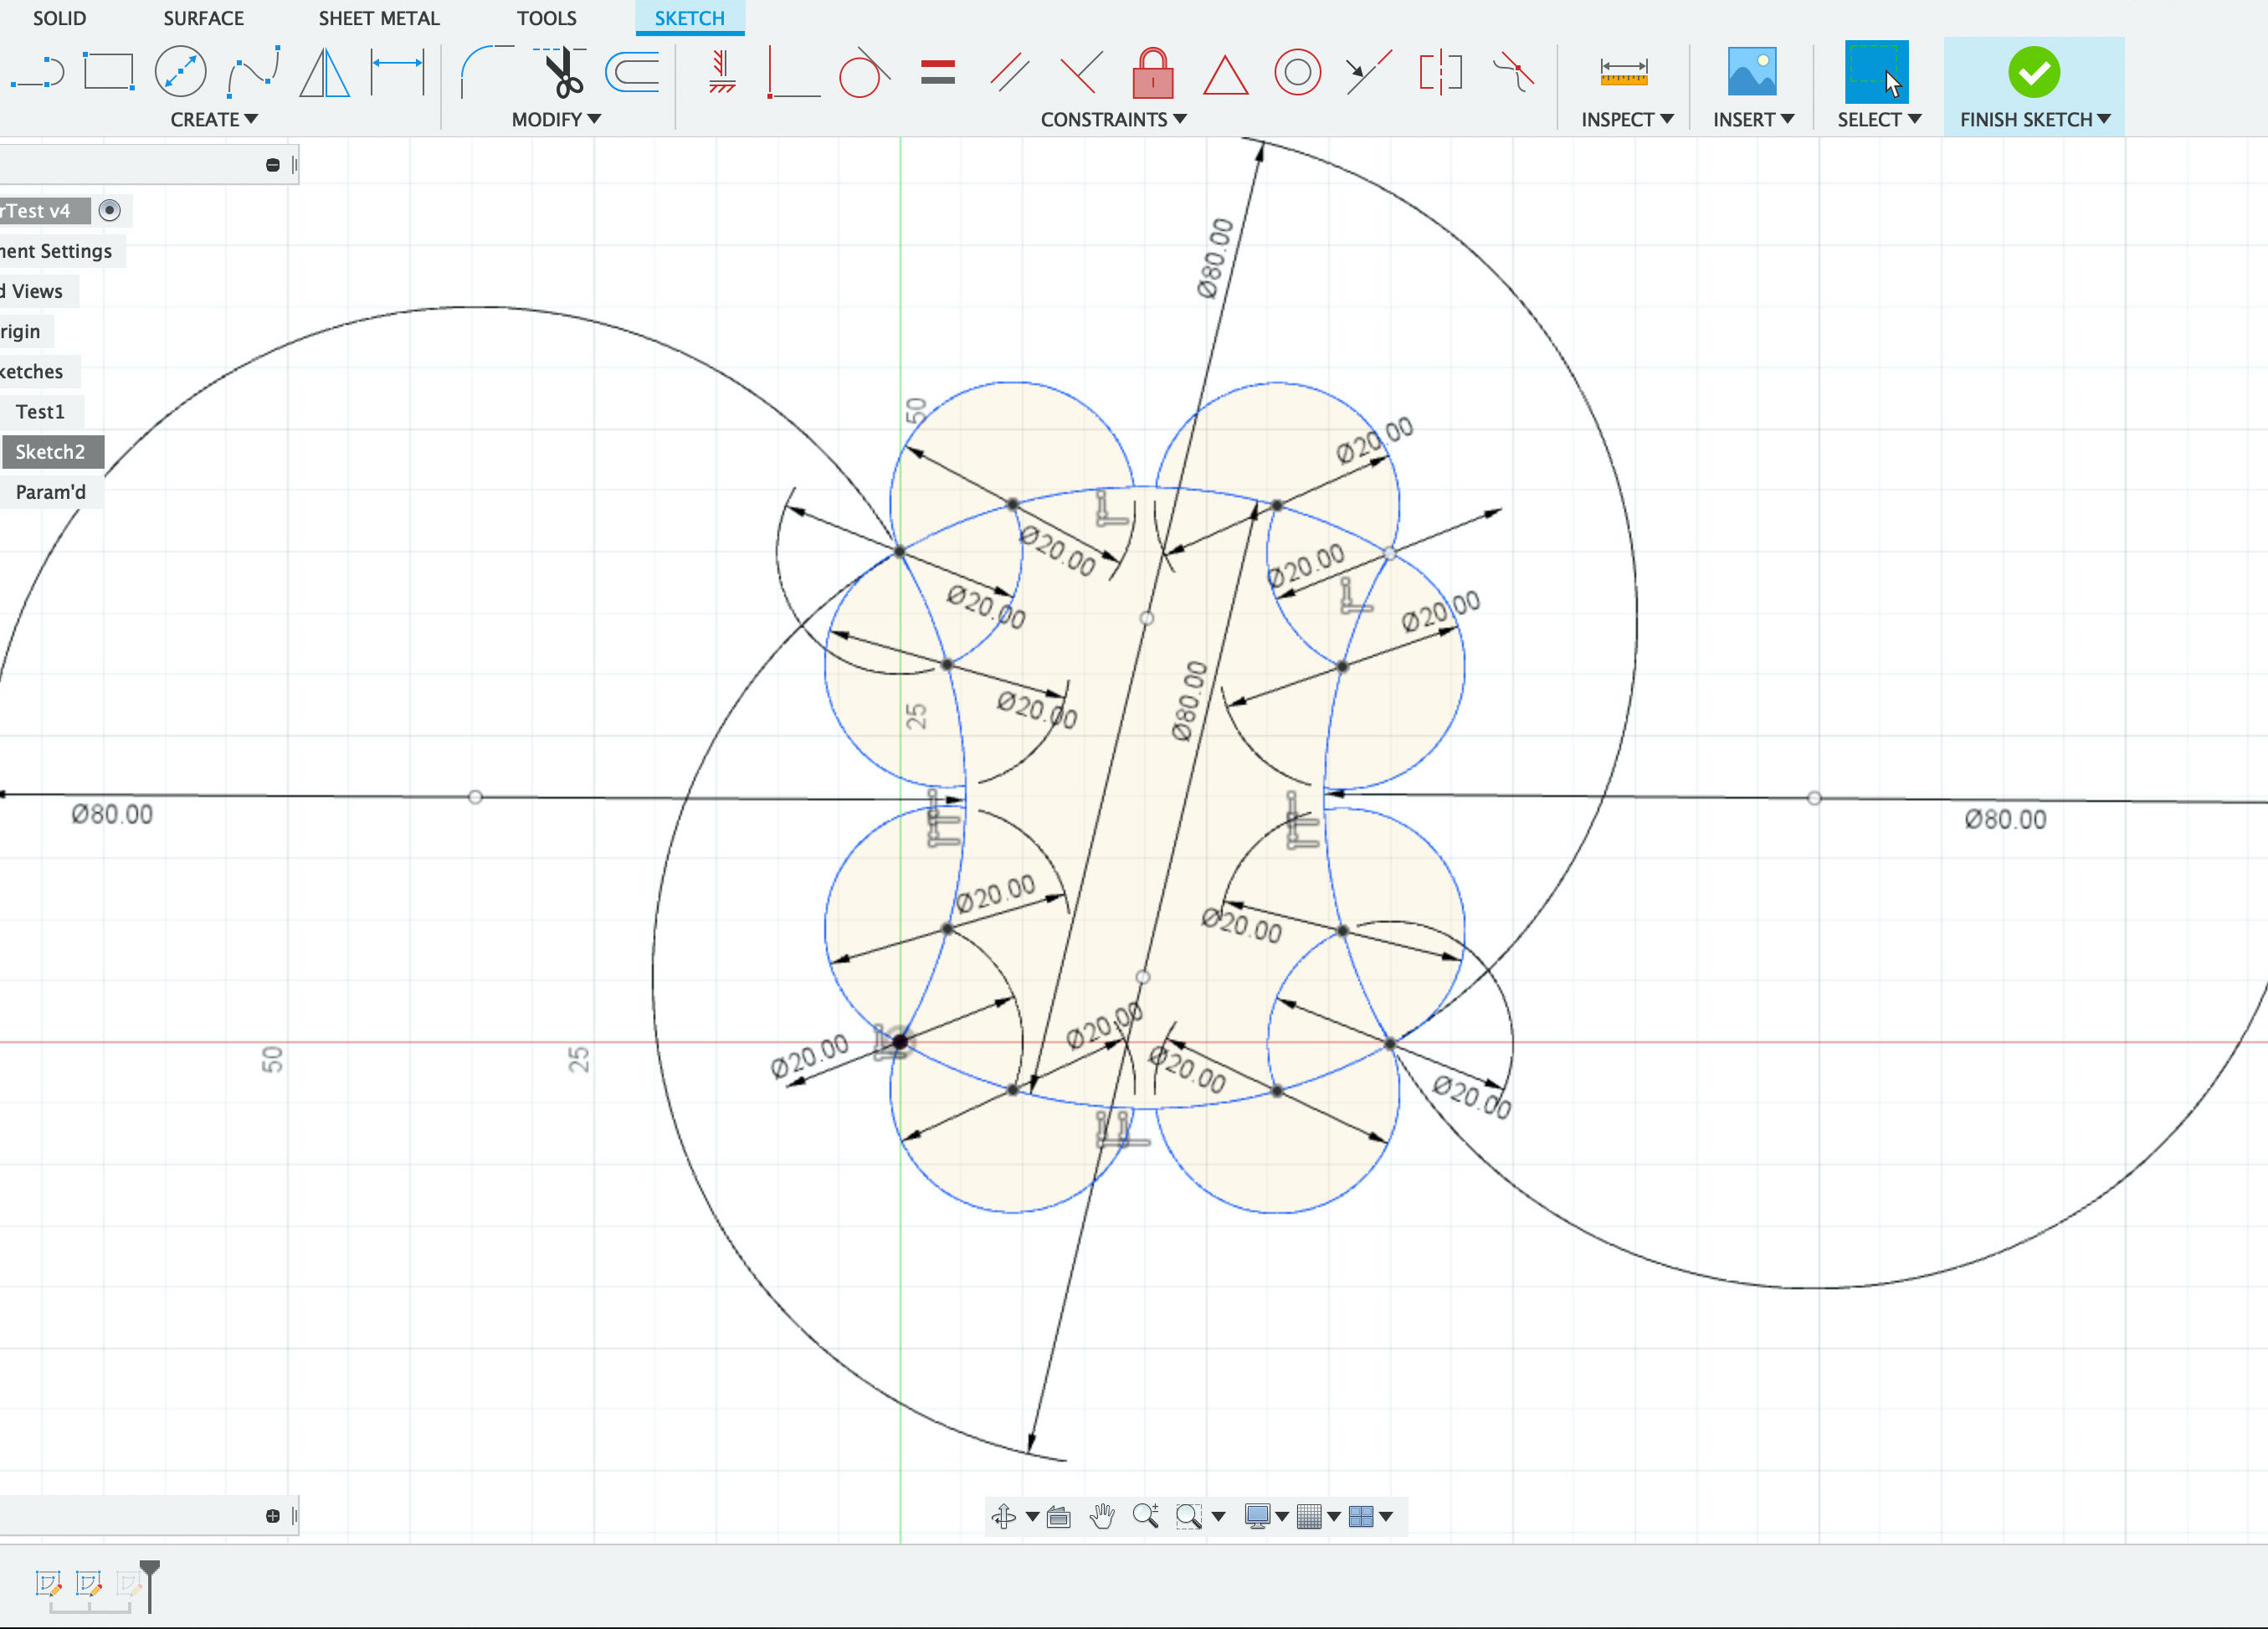Choose the Center Diameter Circle tool
The image size is (2268, 1629).
tap(180, 73)
